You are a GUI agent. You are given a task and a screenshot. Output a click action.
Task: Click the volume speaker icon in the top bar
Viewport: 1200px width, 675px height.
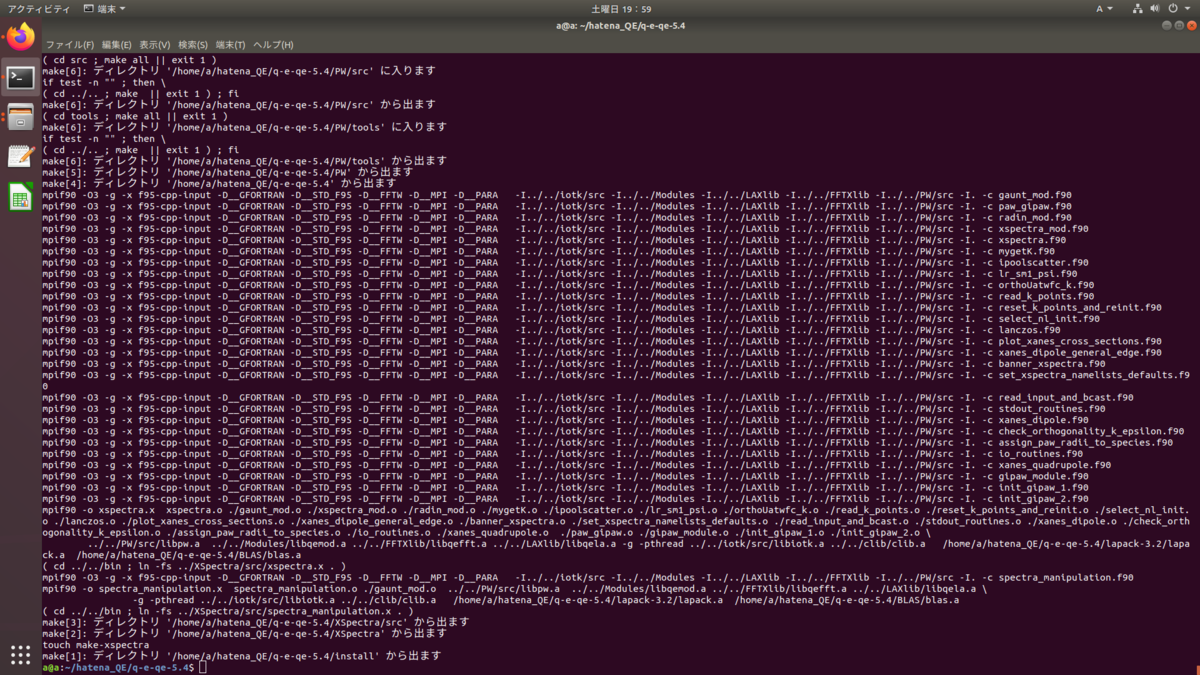coord(1156,9)
